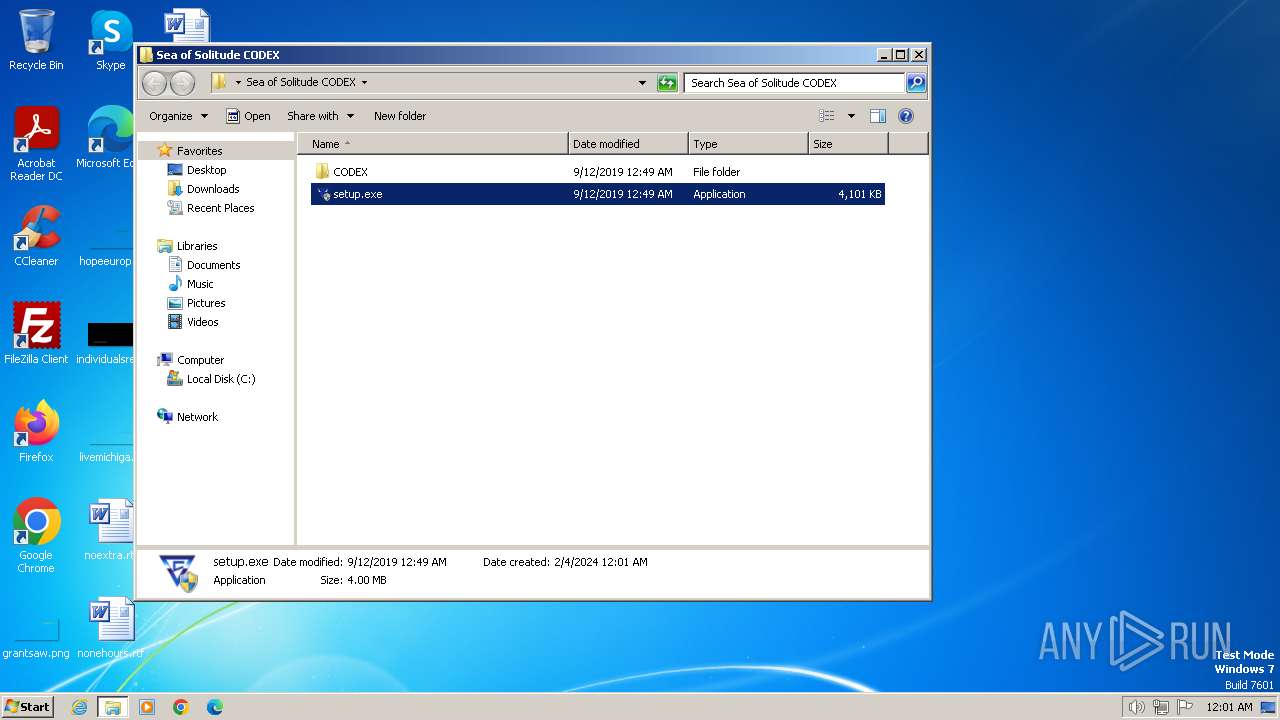Open the Explorer help icon
Screen dimensions: 1280x720
pyautogui.click(x=906, y=116)
